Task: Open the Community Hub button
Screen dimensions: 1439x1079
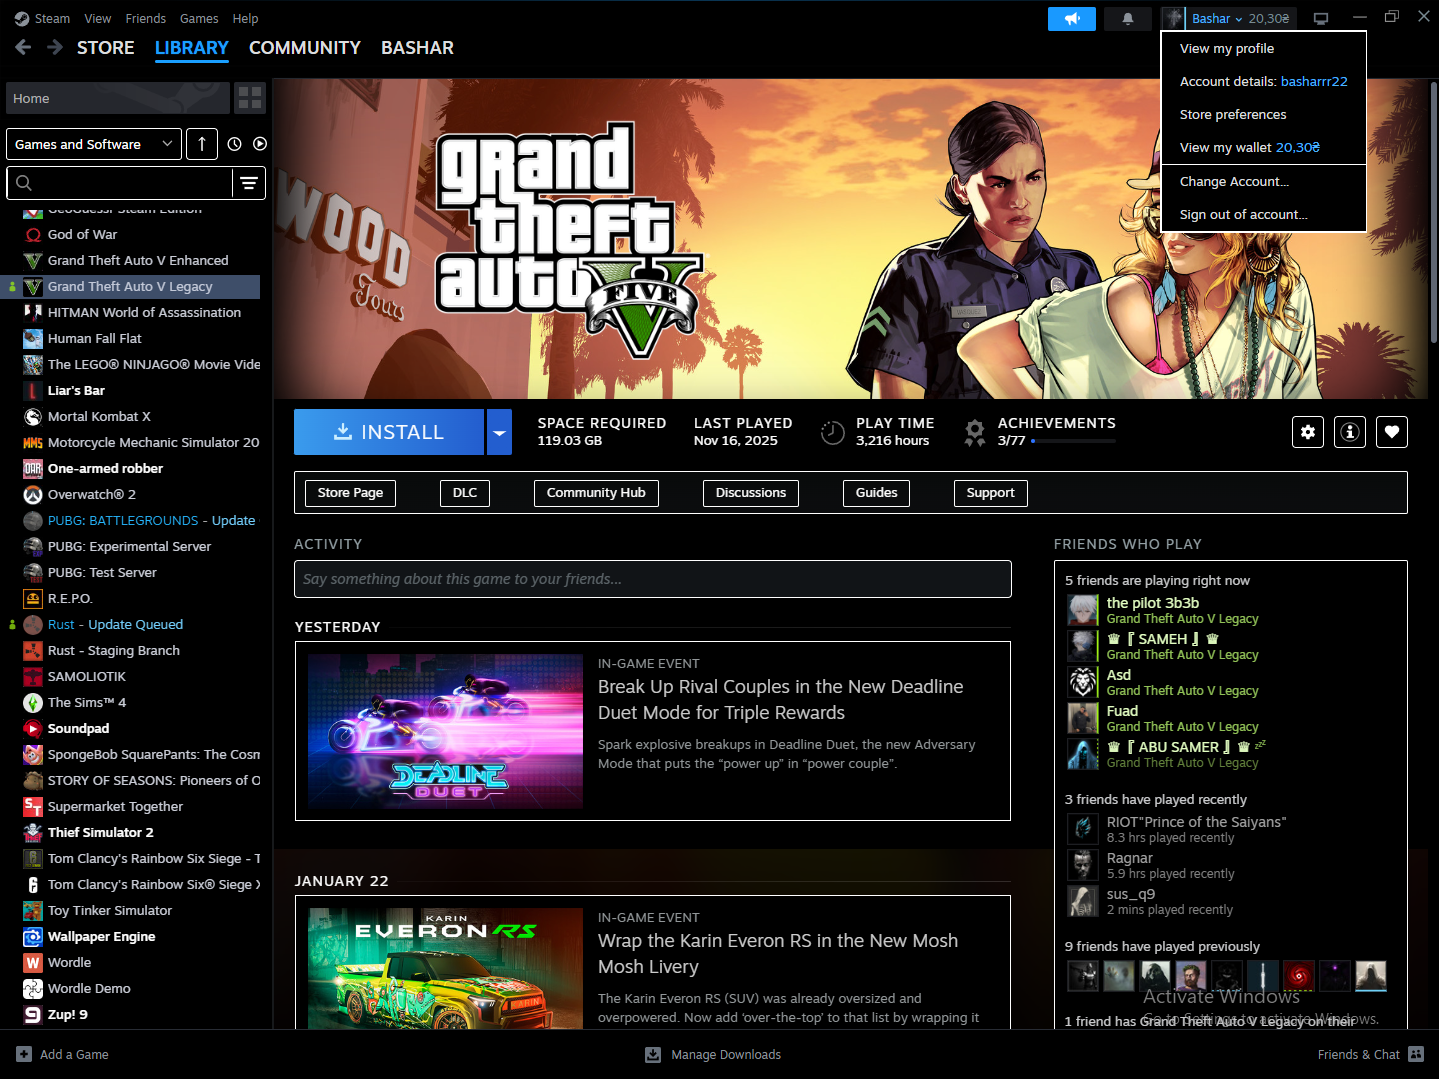Action: 596,493
